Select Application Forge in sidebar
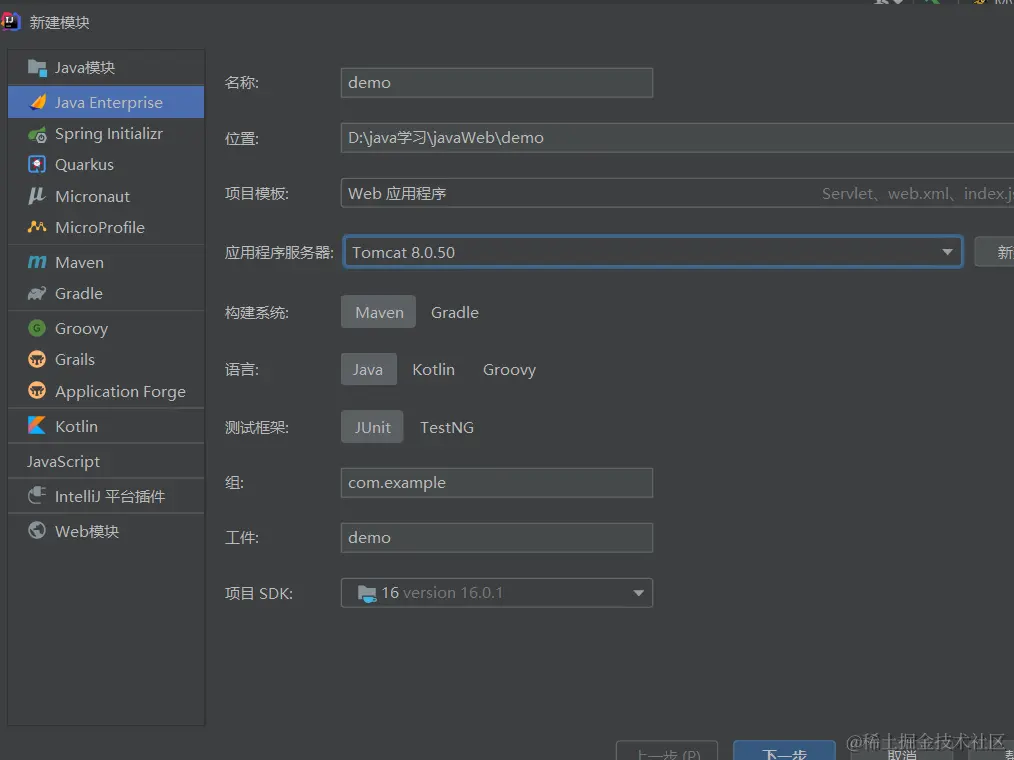 (106, 391)
